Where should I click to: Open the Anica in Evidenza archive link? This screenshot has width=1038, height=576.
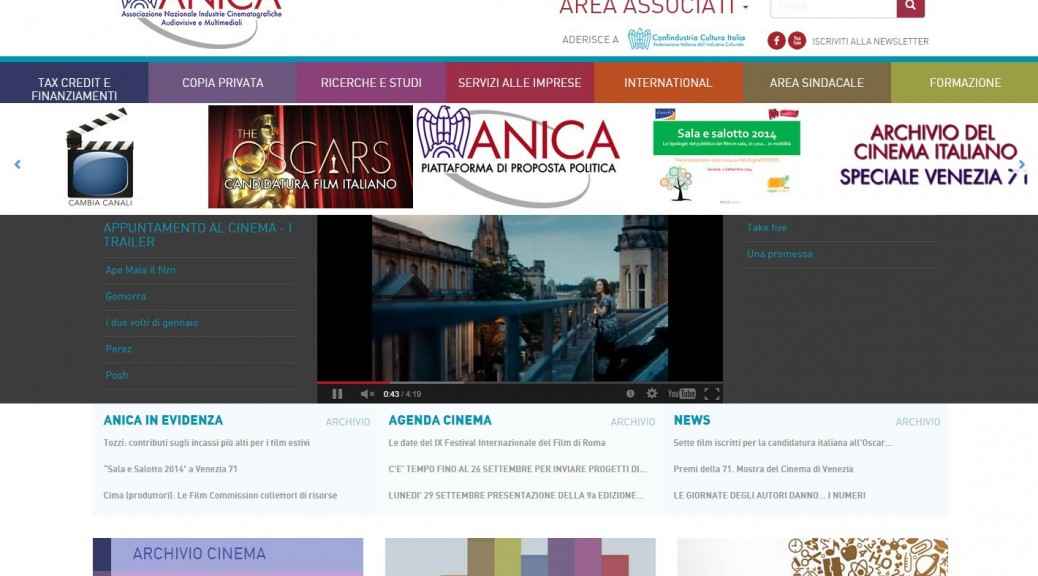(348, 422)
